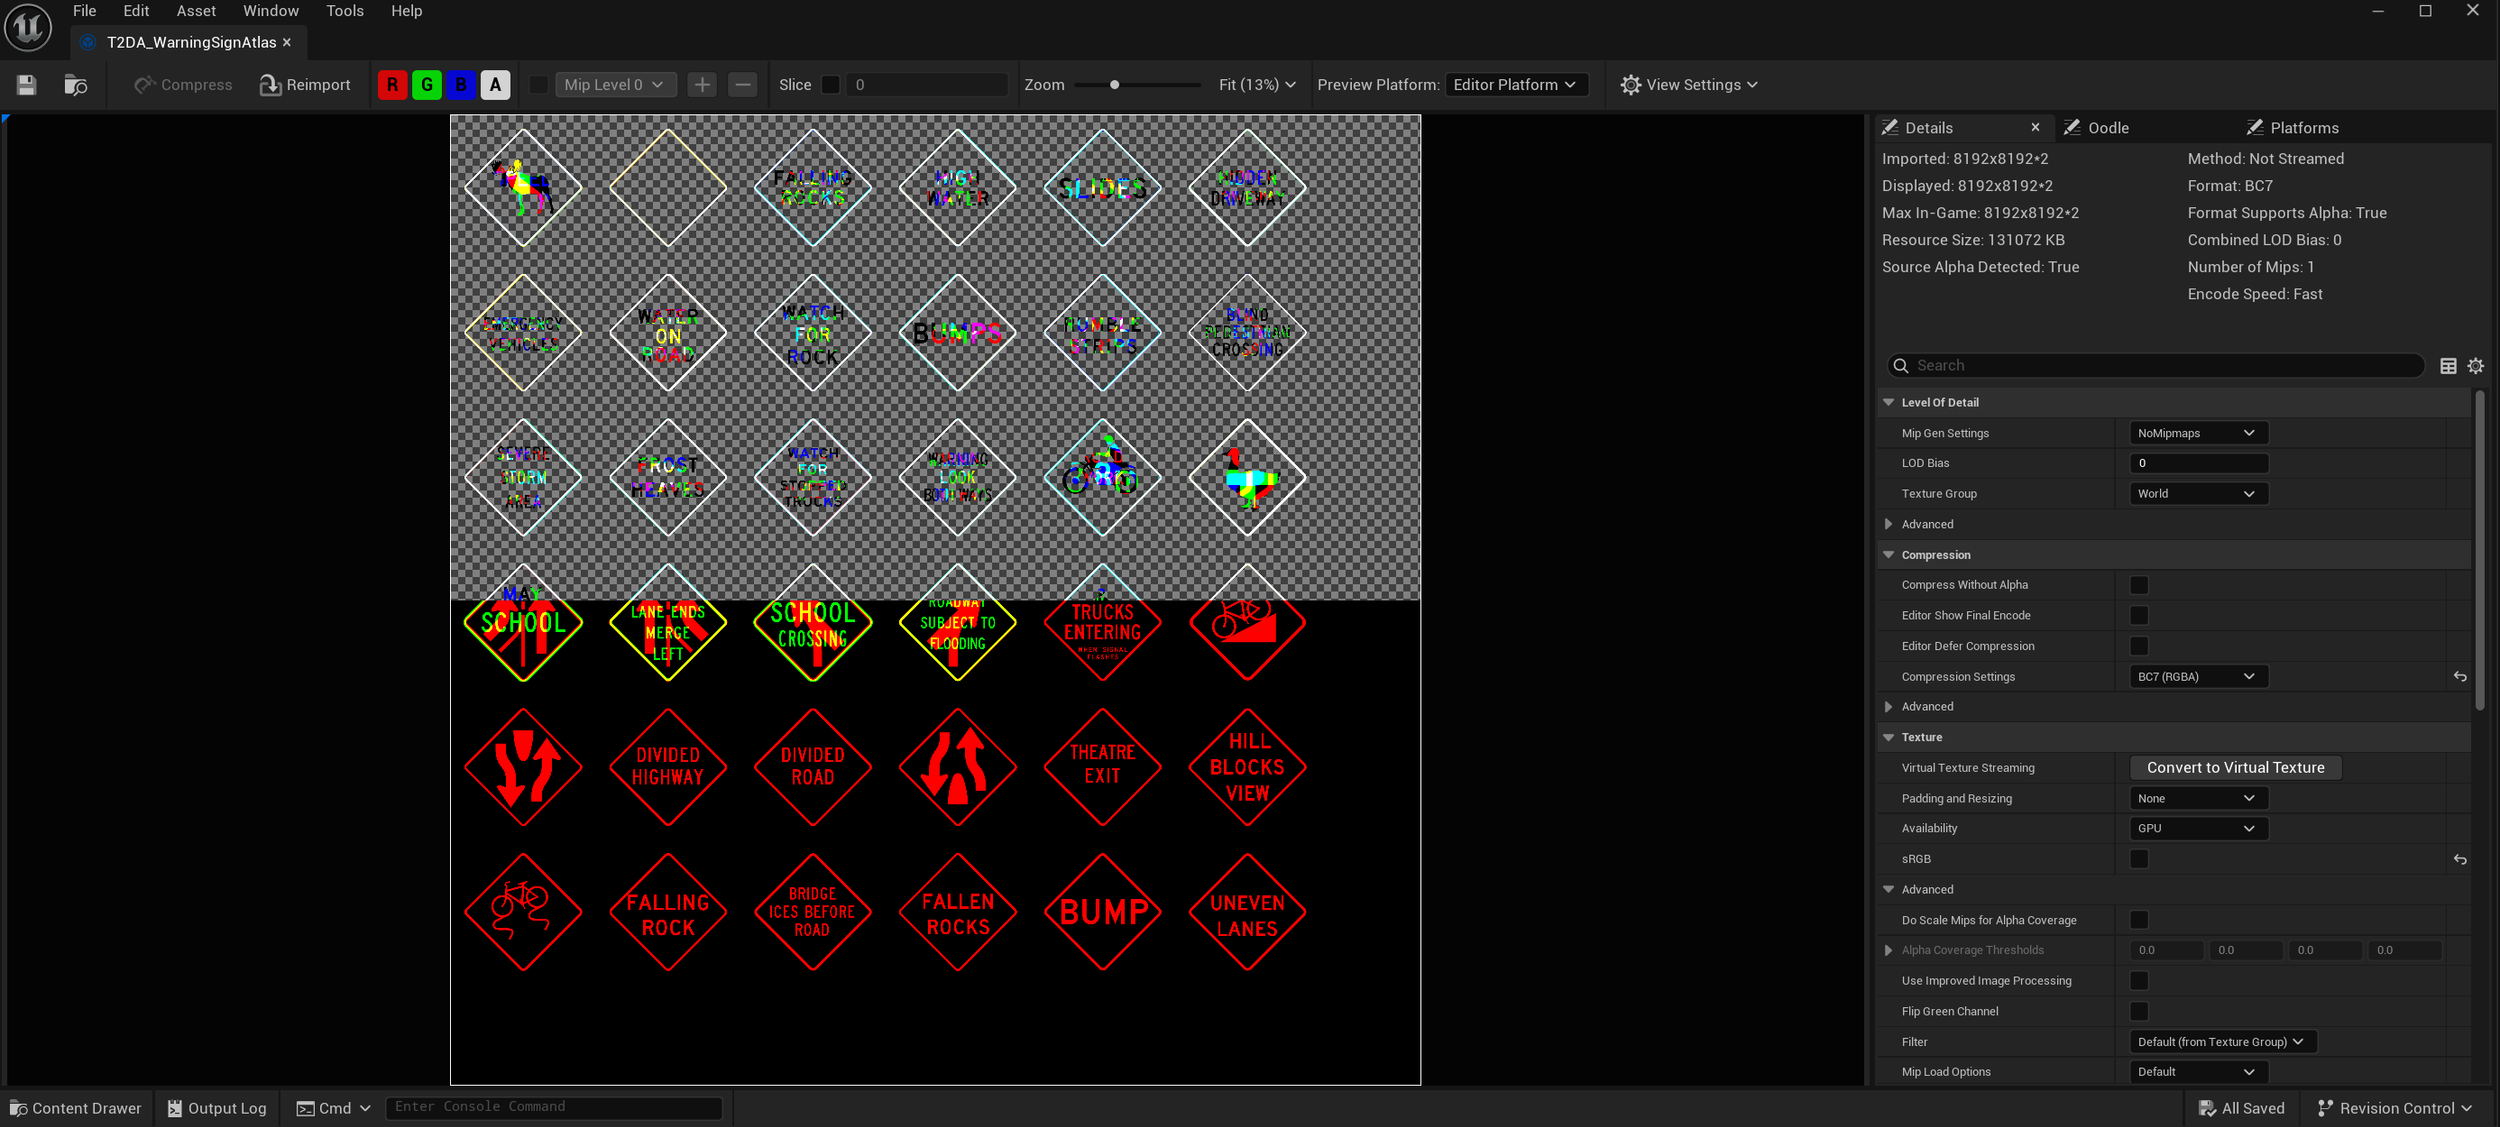Enable the sRGB checkbox
Image resolution: width=2500 pixels, height=1127 pixels.
(2140, 859)
